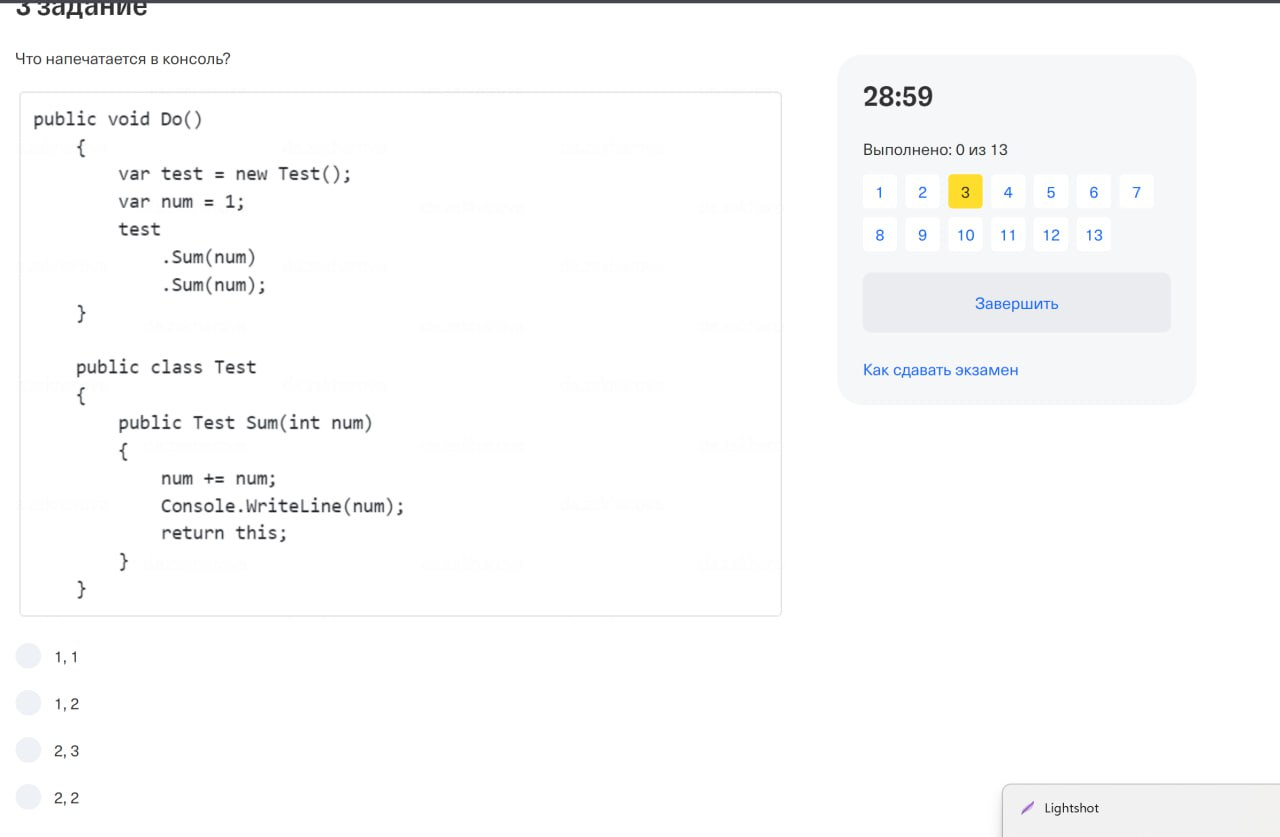Go to the last question 13
Image resolution: width=1280 pixels, height=837 pixels.
click(x=1094, y=235)
